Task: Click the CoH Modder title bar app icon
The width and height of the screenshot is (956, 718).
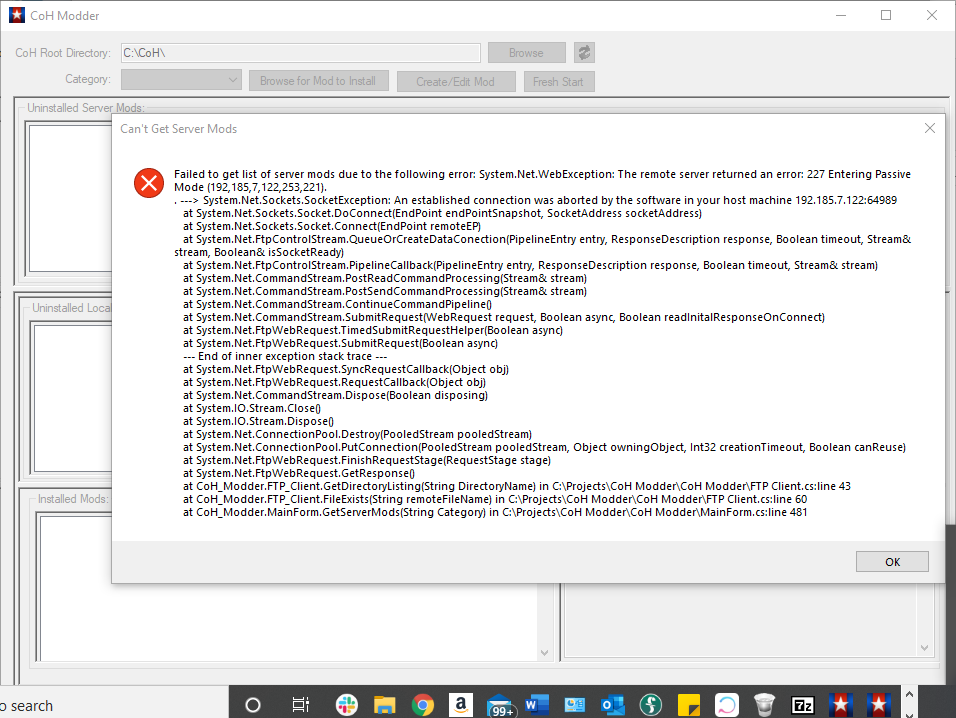Action: (16, 15)
